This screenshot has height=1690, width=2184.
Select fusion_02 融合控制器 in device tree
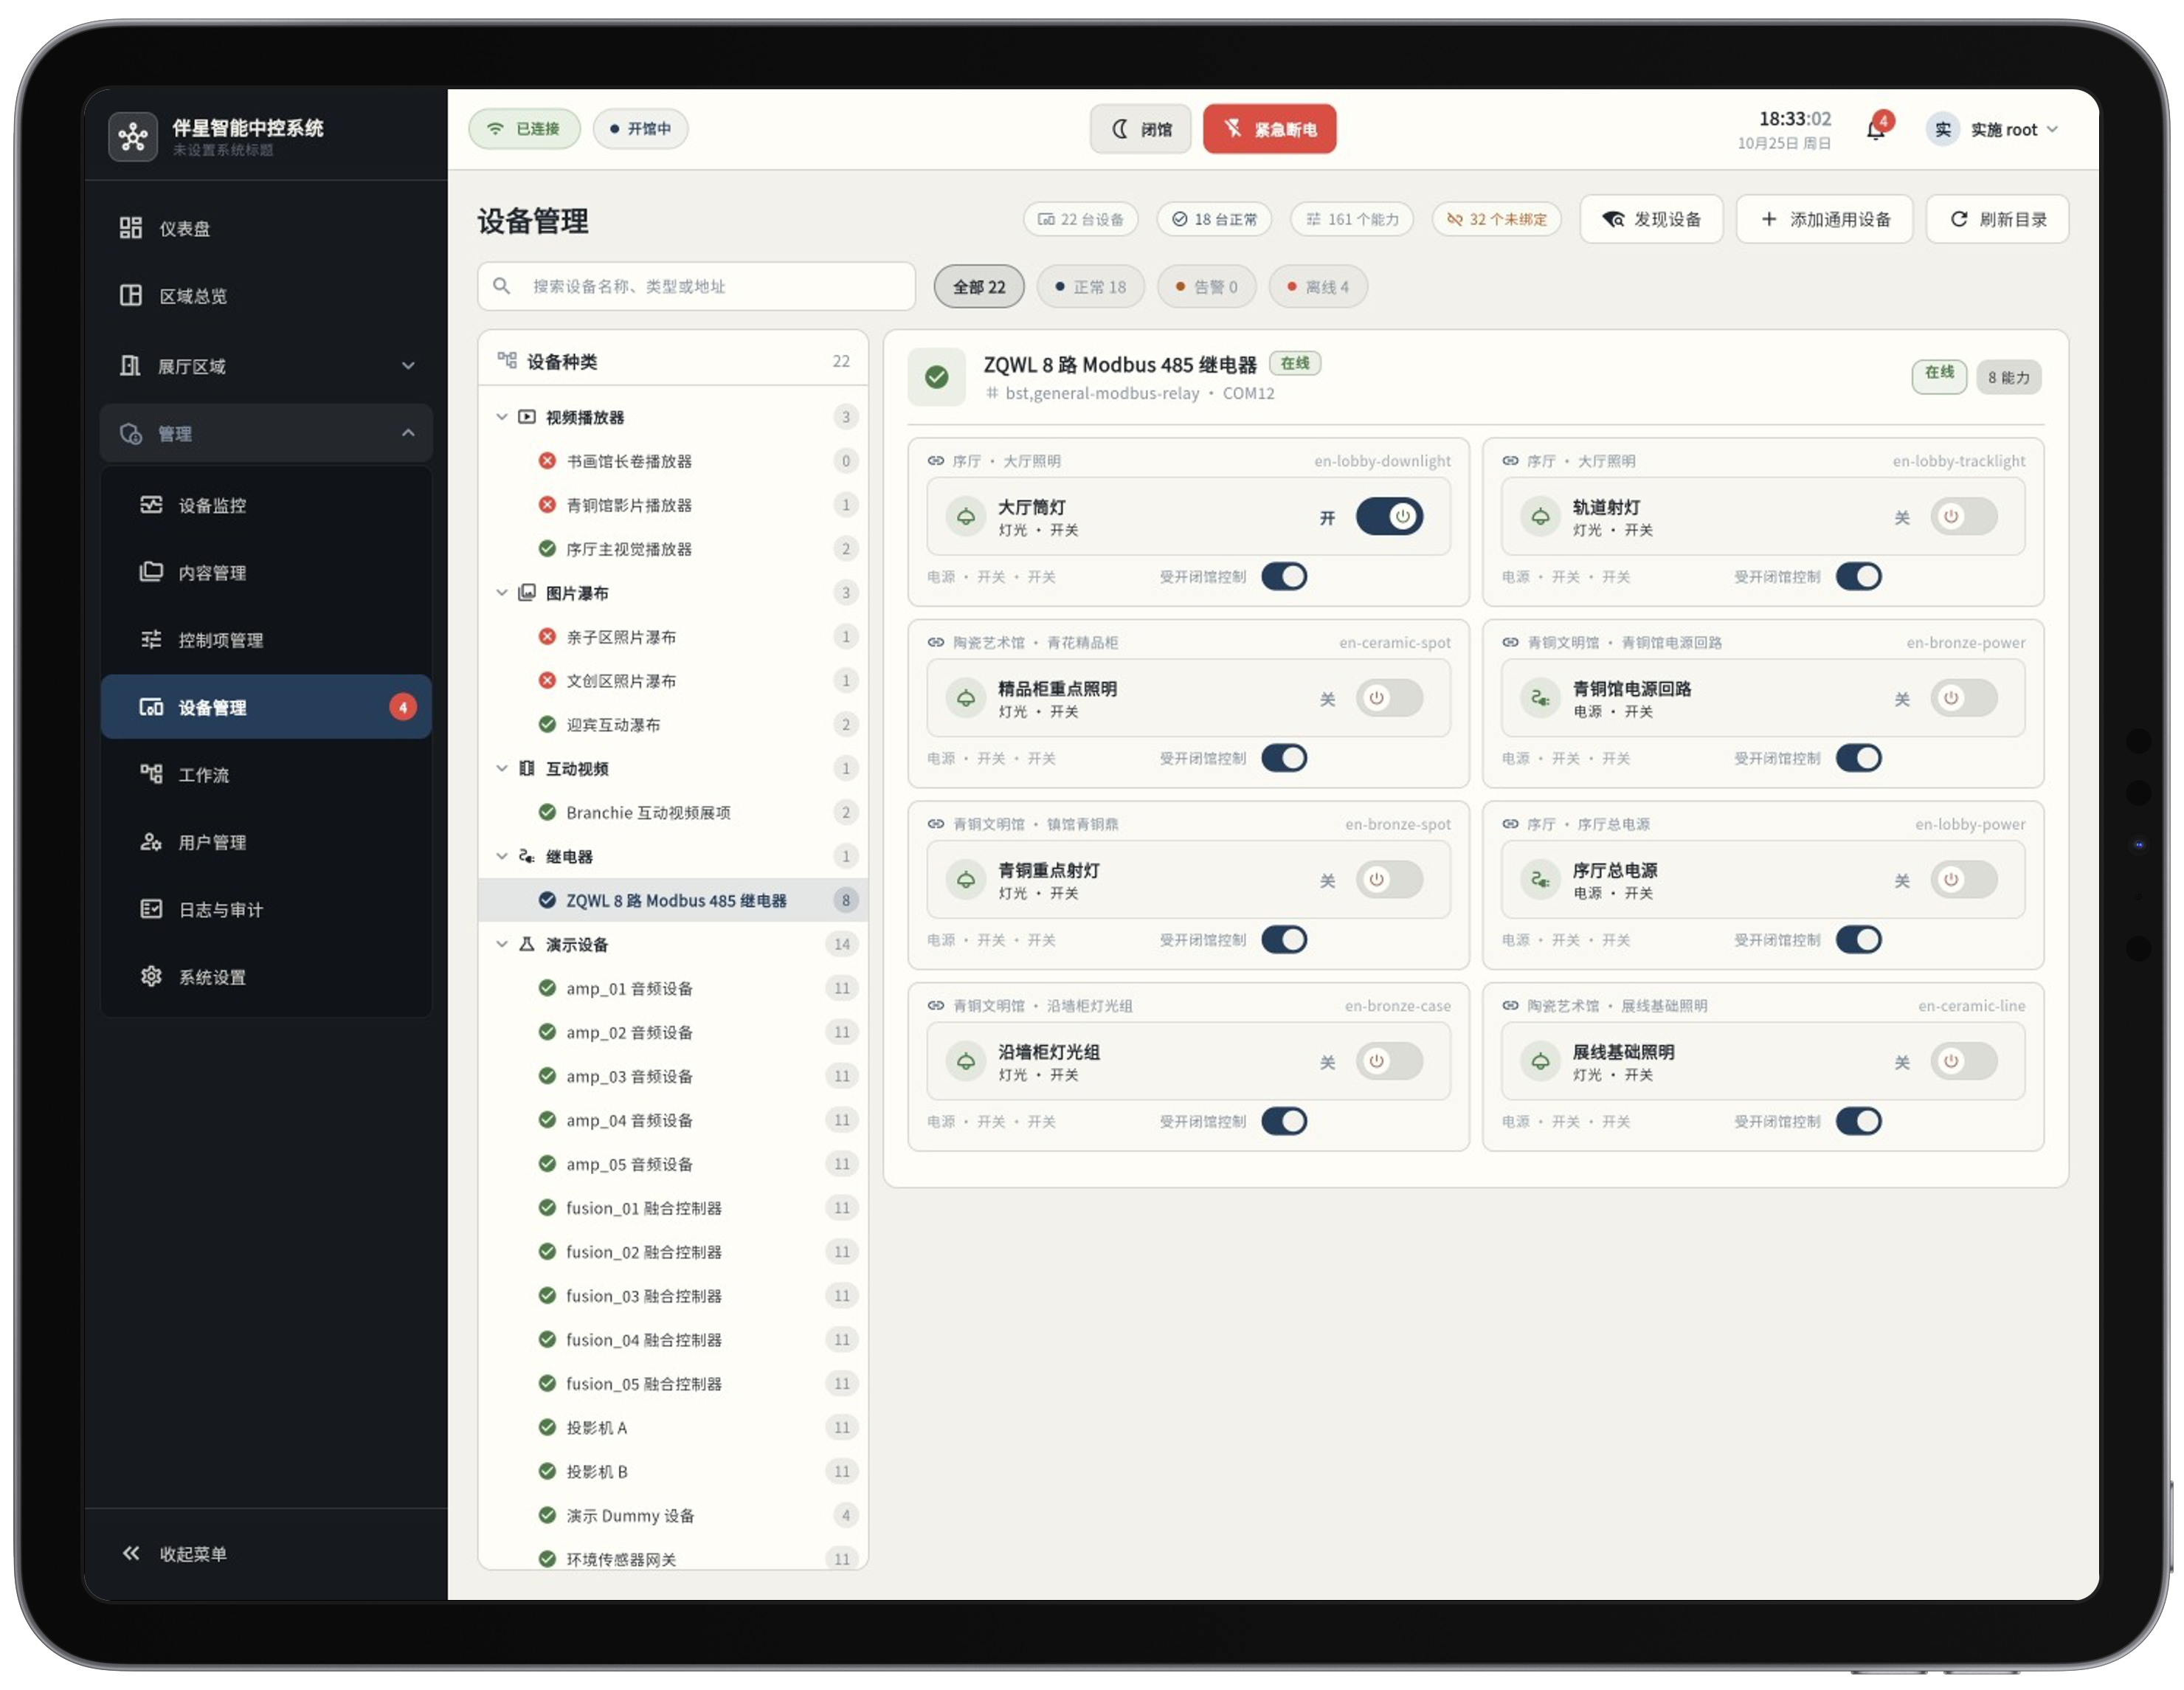click(673, 1252)
